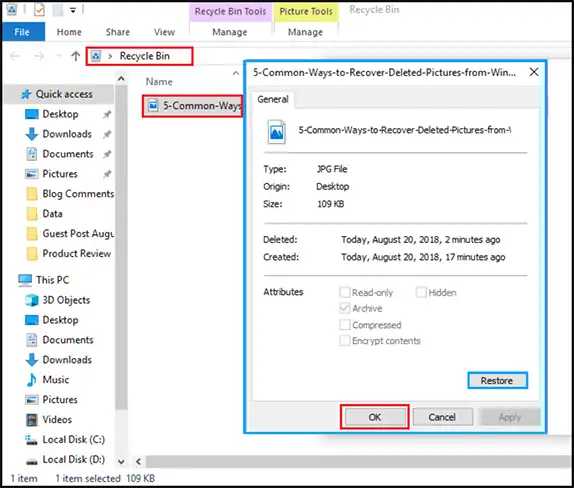Toggle the Compressed attribute checkbox

(344, 325)
